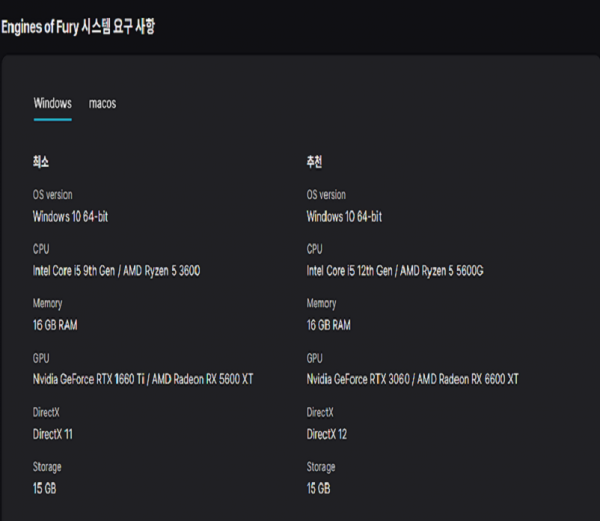Click 16 GB RAM under 최소
The image size is (600, 521).
(x=55, y=325)
